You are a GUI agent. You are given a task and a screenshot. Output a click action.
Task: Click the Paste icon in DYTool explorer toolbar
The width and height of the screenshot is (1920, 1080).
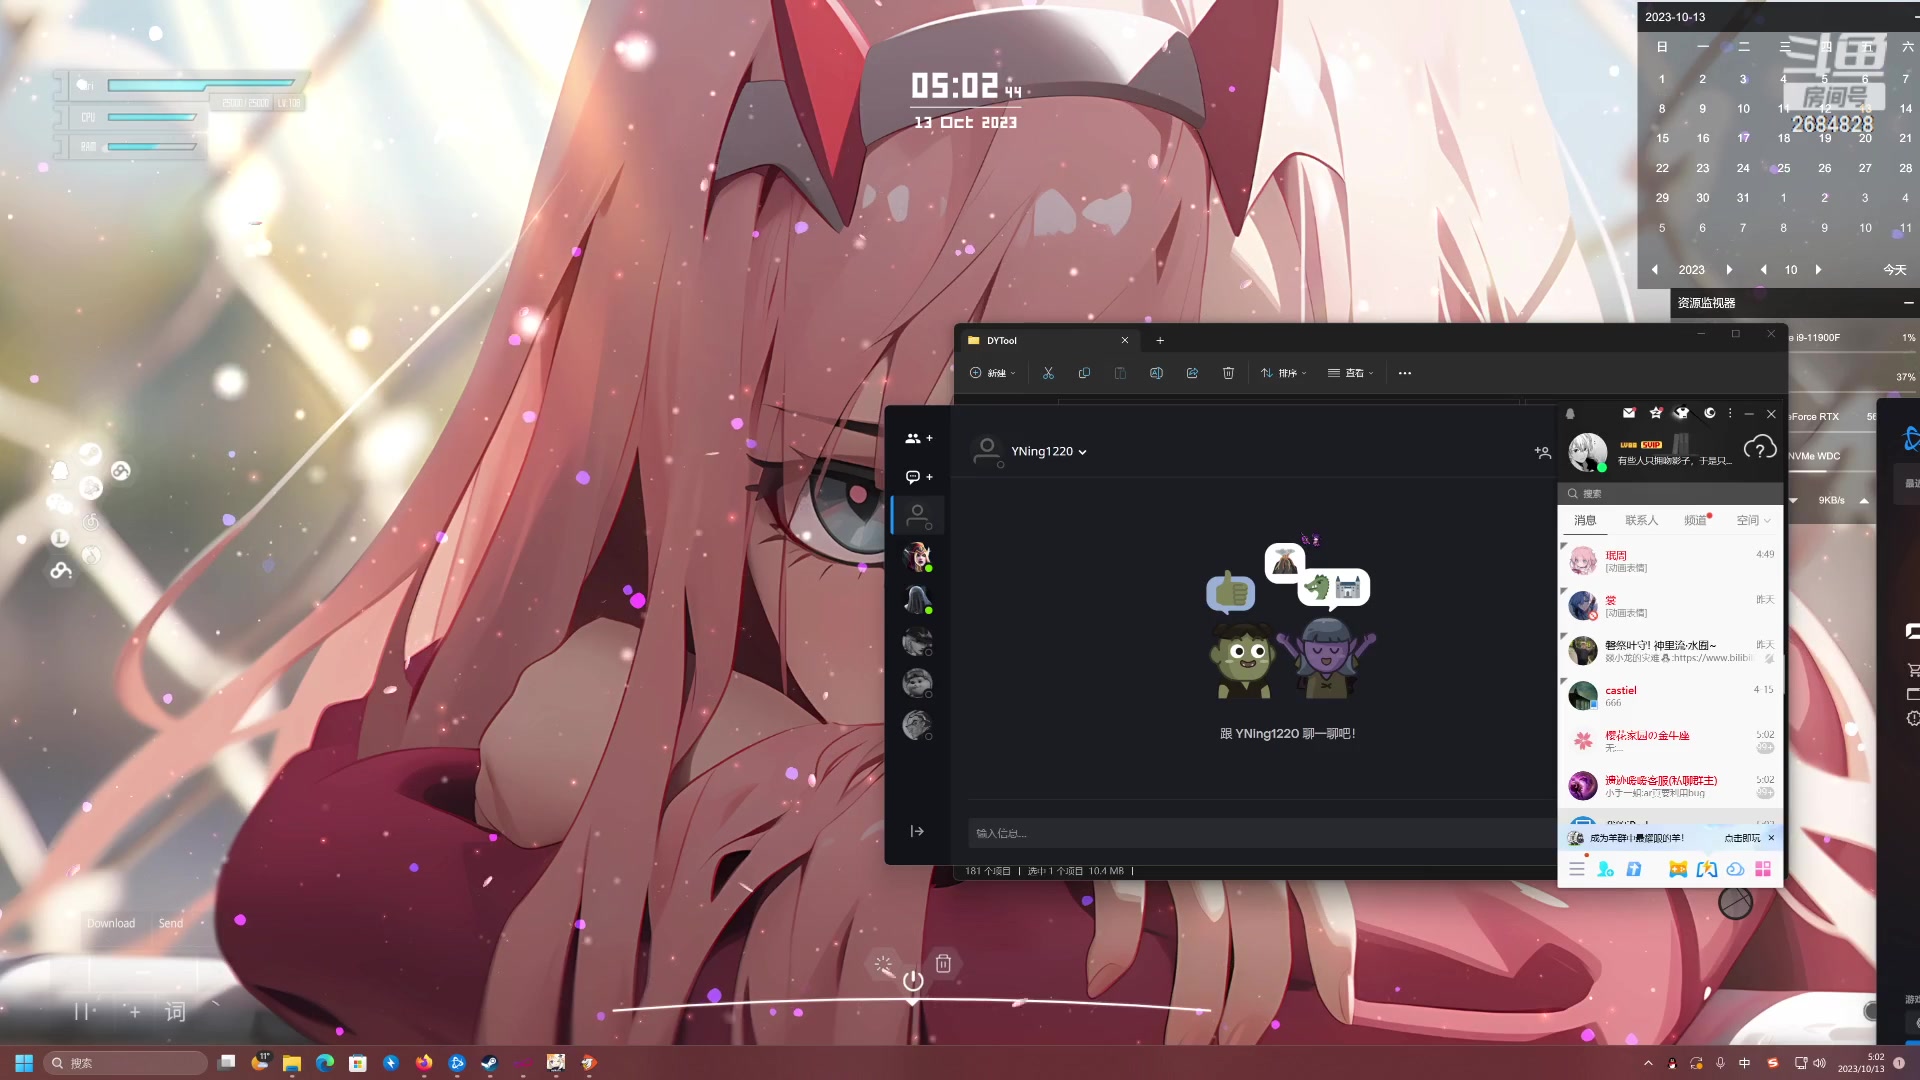1120,373
